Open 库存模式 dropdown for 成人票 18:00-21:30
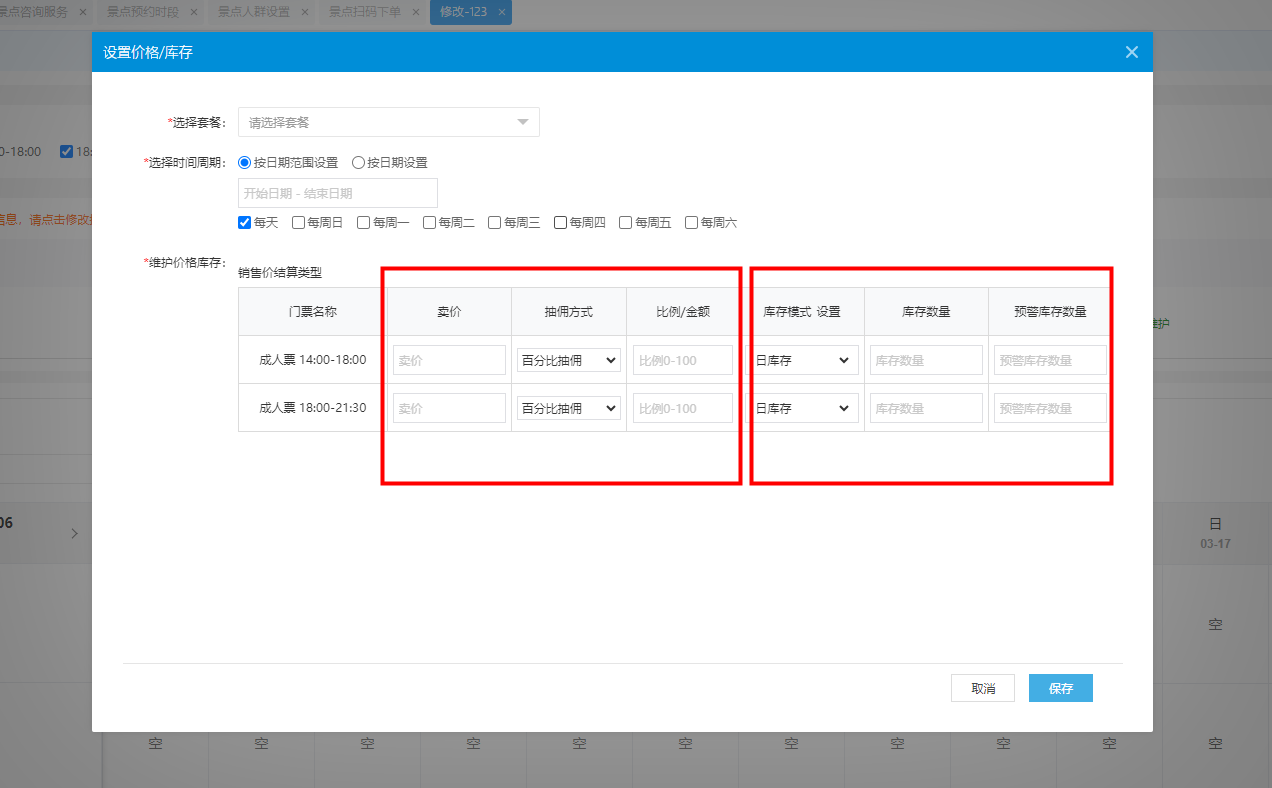 coord(803,408)
